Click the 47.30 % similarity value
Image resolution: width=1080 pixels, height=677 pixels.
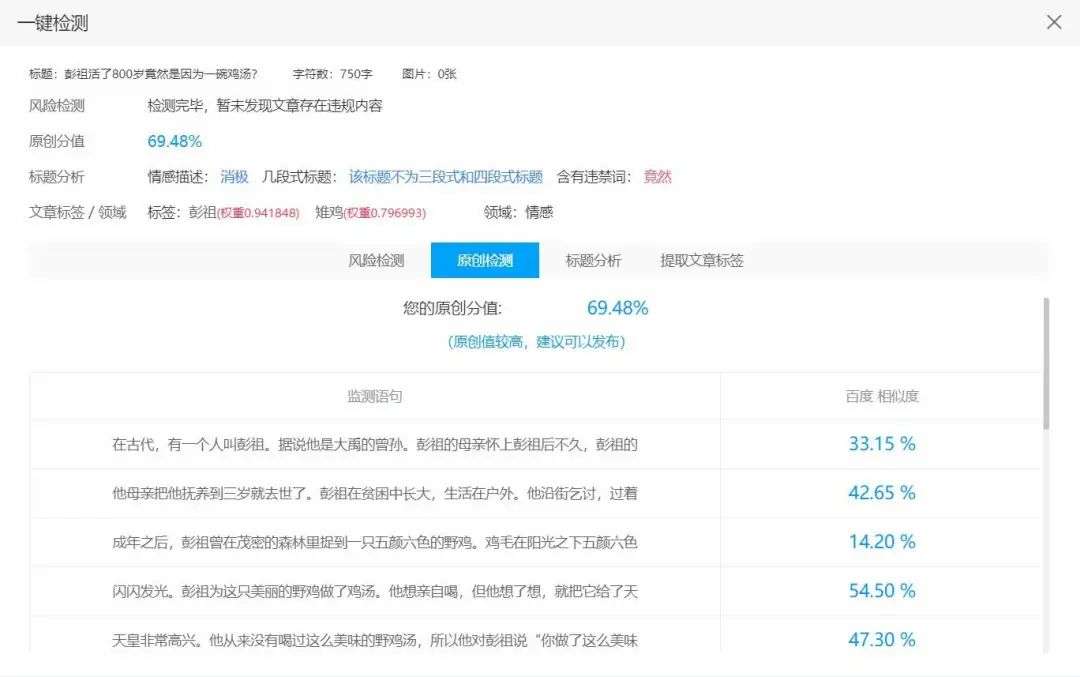882,639
